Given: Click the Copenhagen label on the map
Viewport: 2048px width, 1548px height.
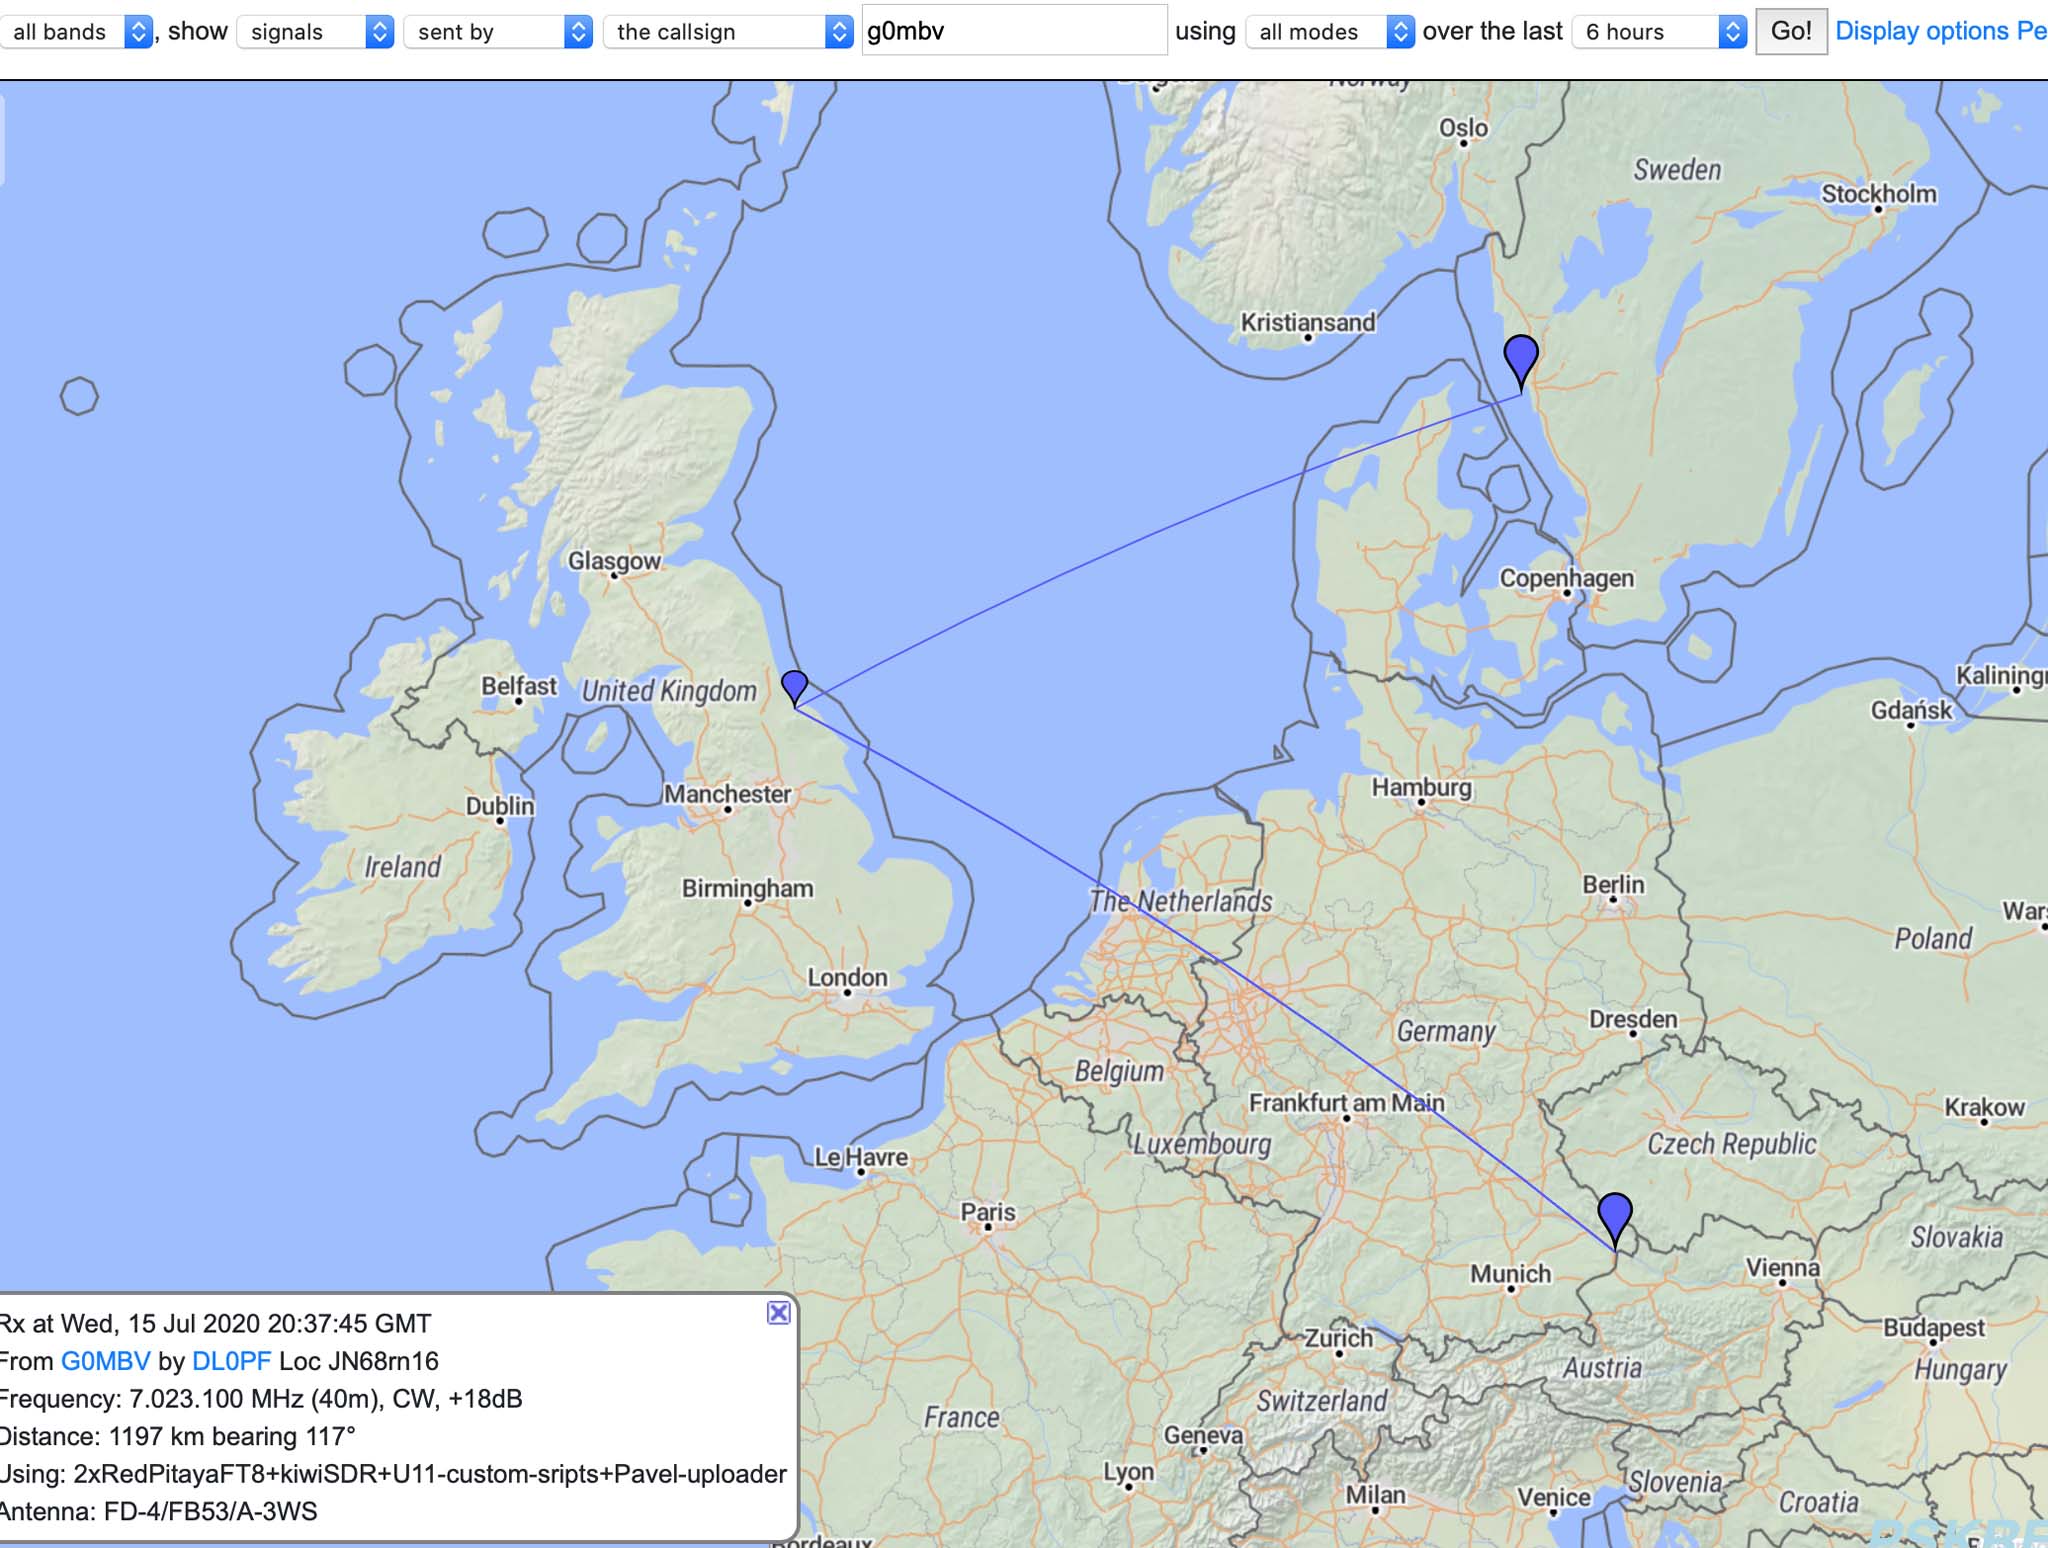Looking at the screenshot, I should pyautogui.click(x=1566, y=578).
